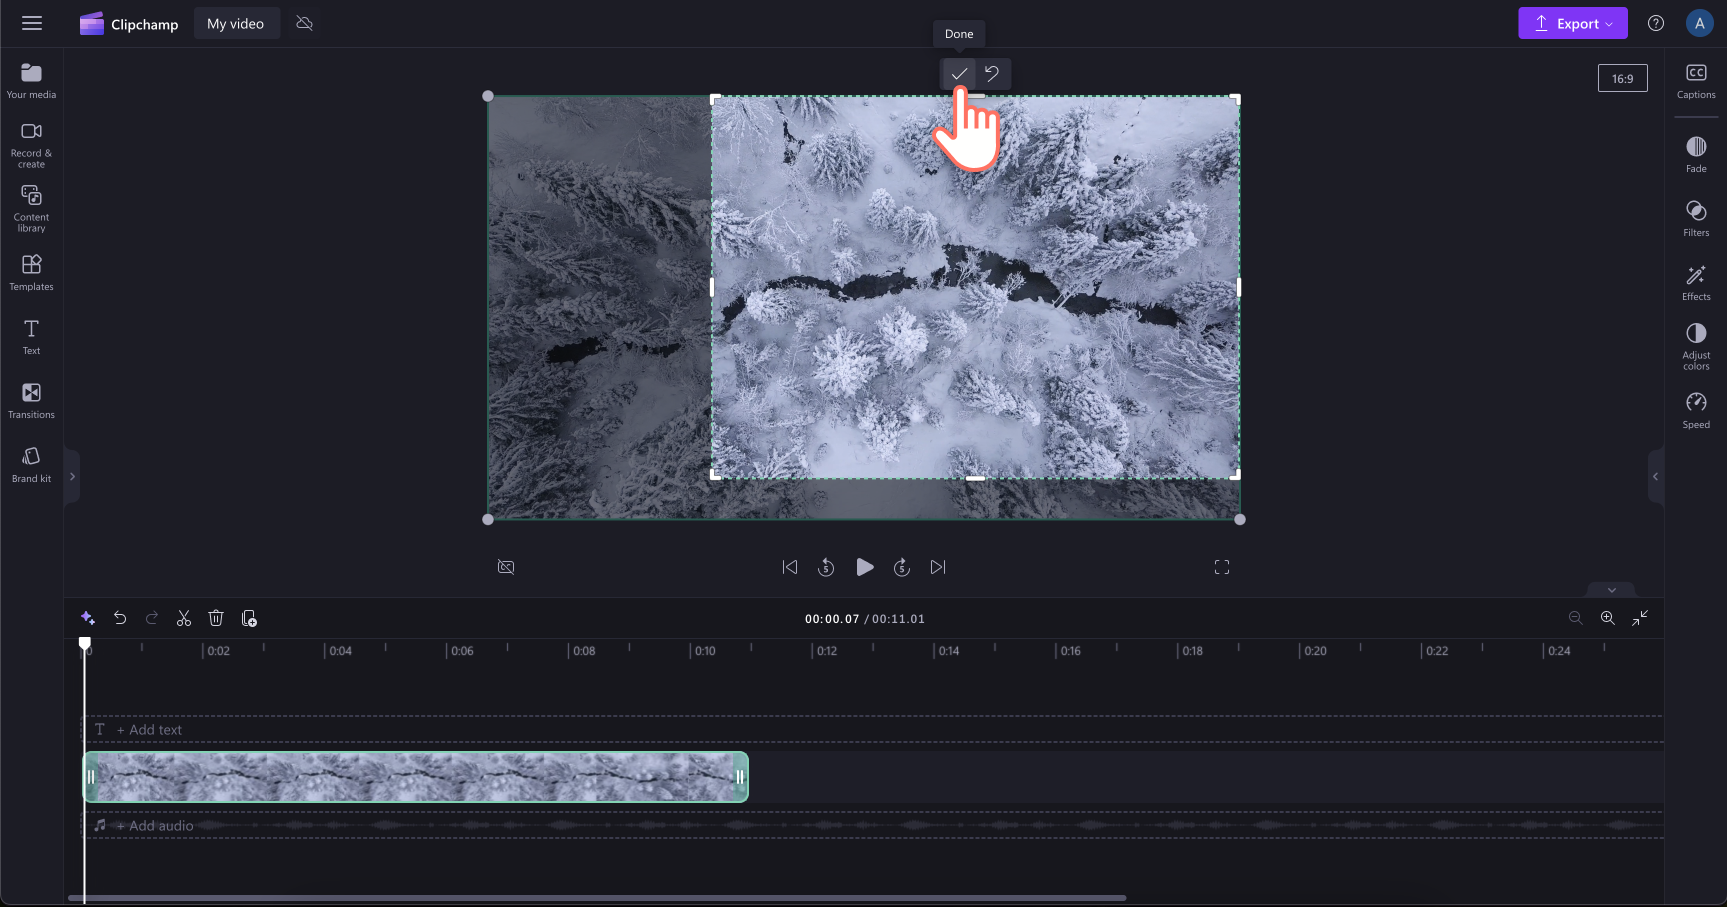Collapse the timeline with chevron
Viewport: 1727px width, 907px height.
click(x=1611, y=590)
